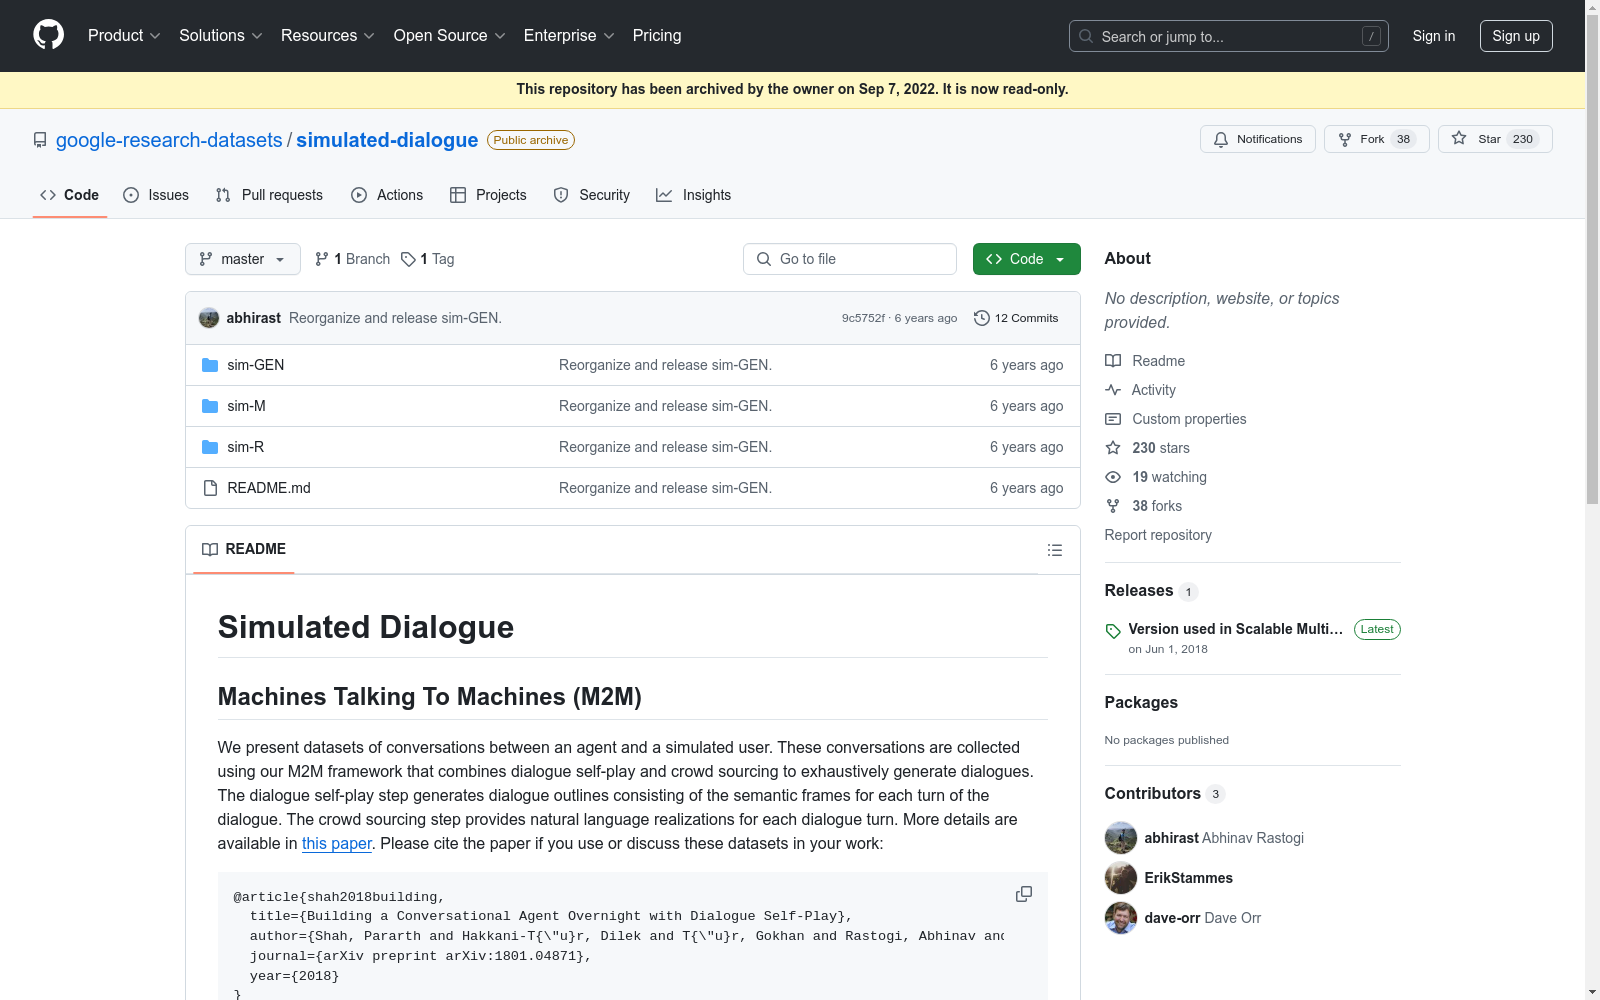Image resolution: width=1600 pixels, height=1000 pixels.
Task: Click the search or jump to field
Action: click(x=1228, y=36)
